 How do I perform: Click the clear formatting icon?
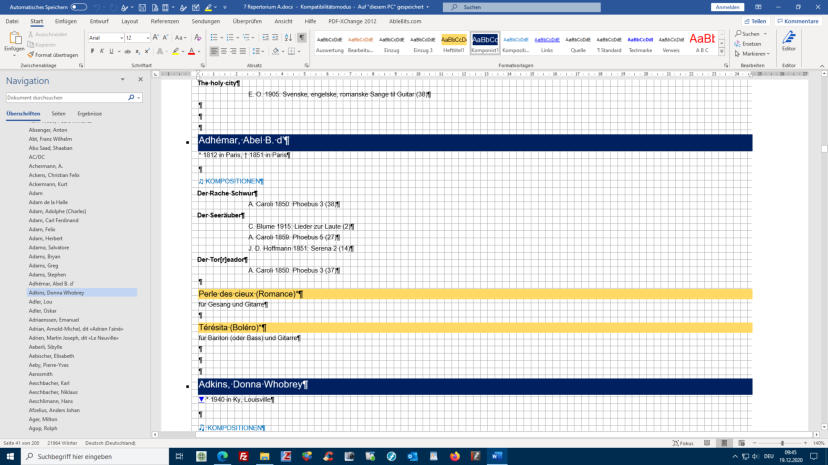[197, 38]
